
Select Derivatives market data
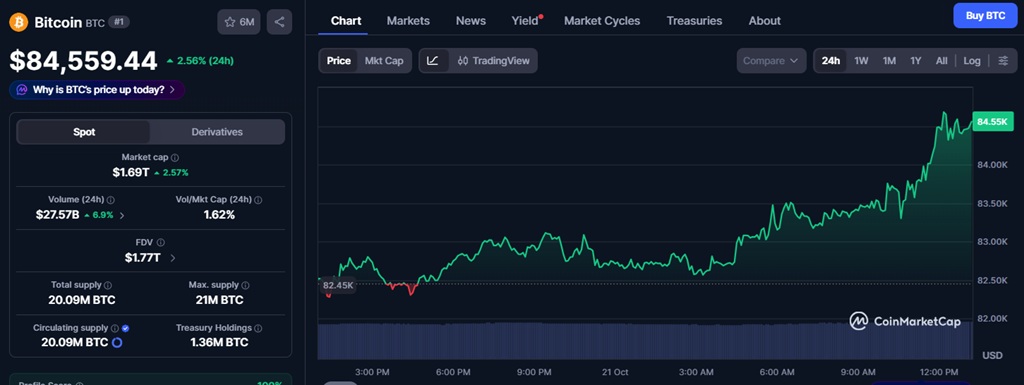[x=217, y=132]
